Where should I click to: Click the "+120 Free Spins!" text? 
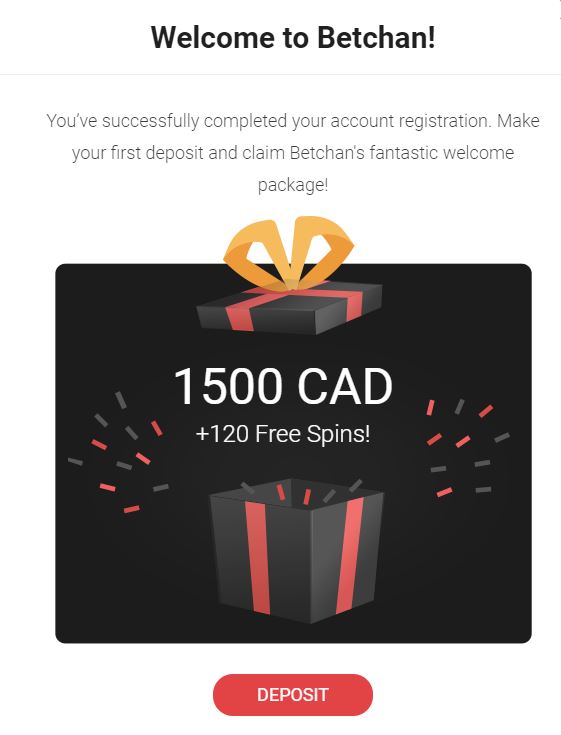283,434
